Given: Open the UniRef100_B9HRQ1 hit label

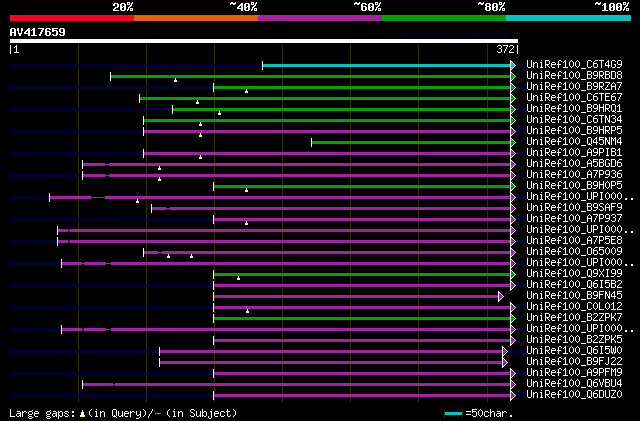Looking at the screenshot, I should (574, 109).
